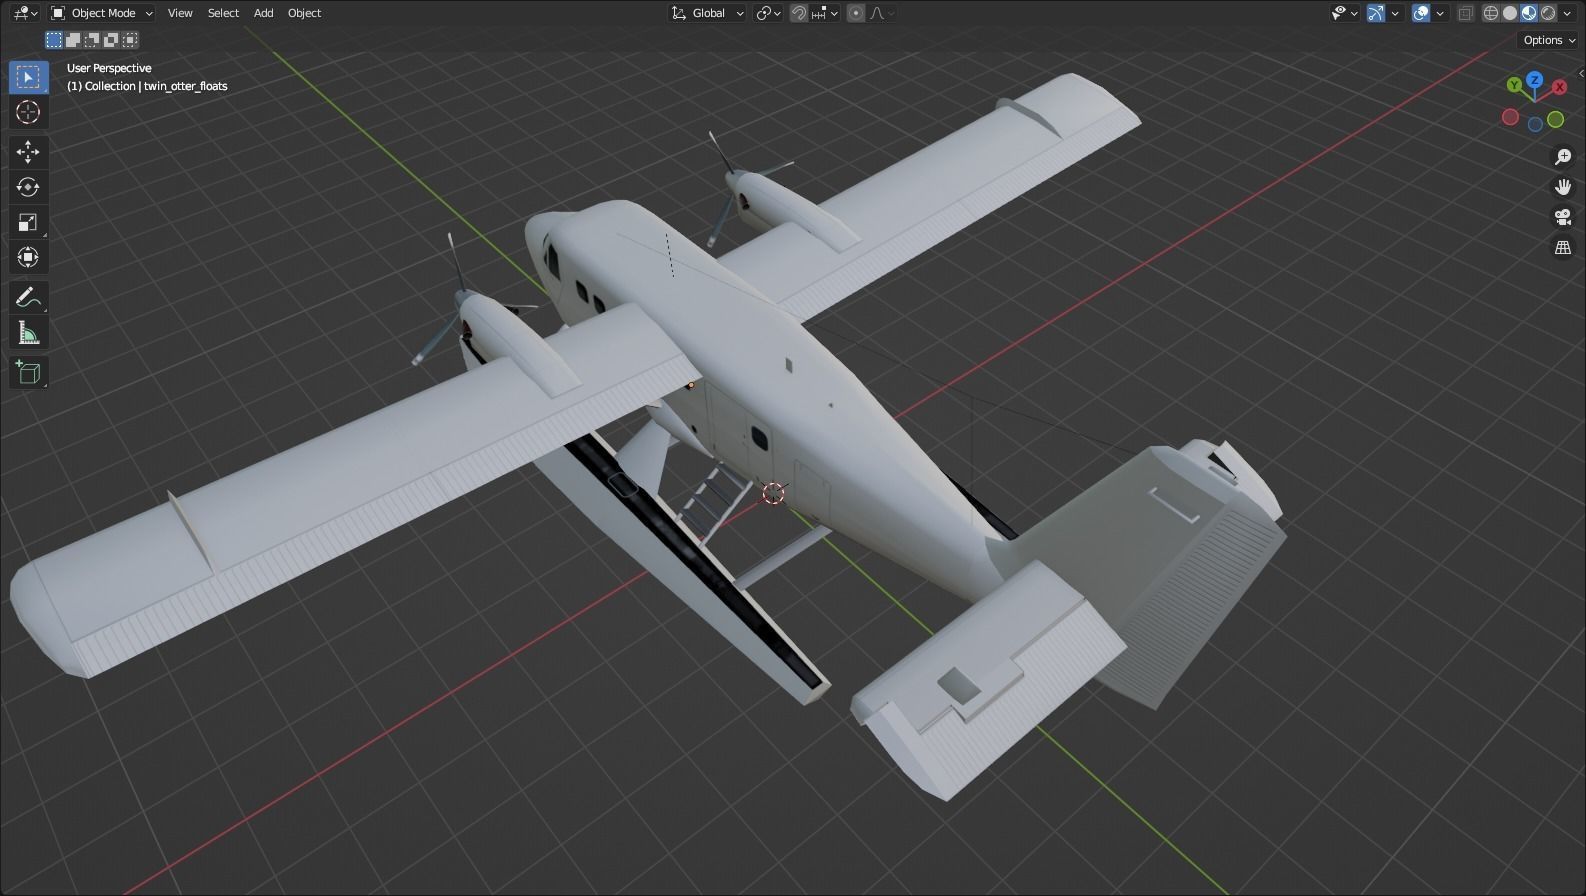Click the blue Z axis on gizmo
This screenshot has width=1586, height=896.
pos(1535,79)
